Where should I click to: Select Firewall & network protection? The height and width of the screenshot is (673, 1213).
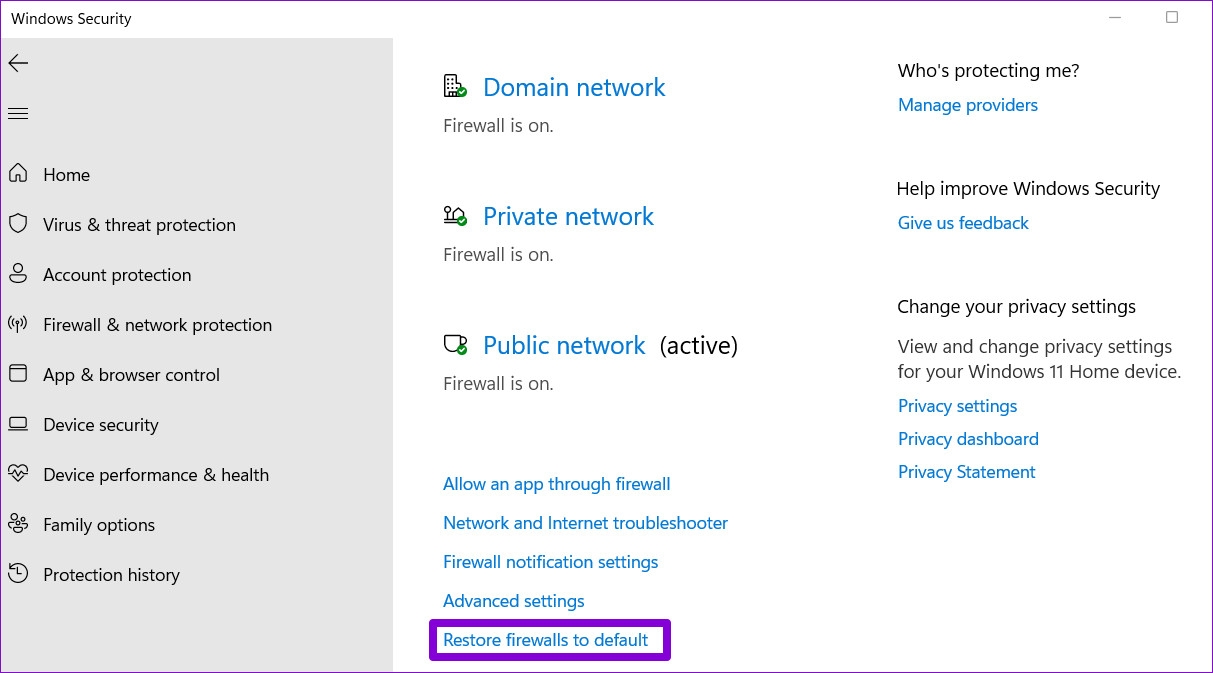[157, 324]
